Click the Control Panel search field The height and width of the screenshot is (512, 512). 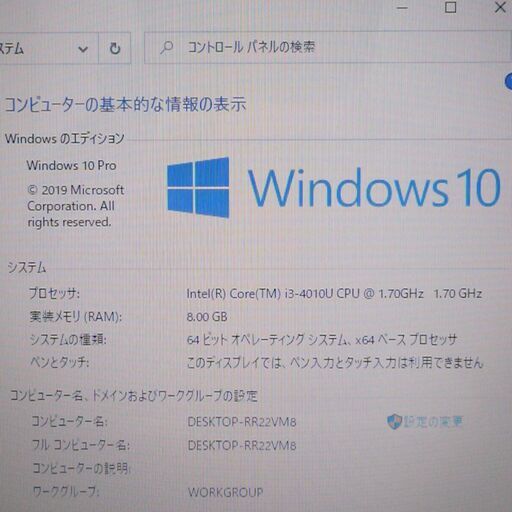(327, 47)
